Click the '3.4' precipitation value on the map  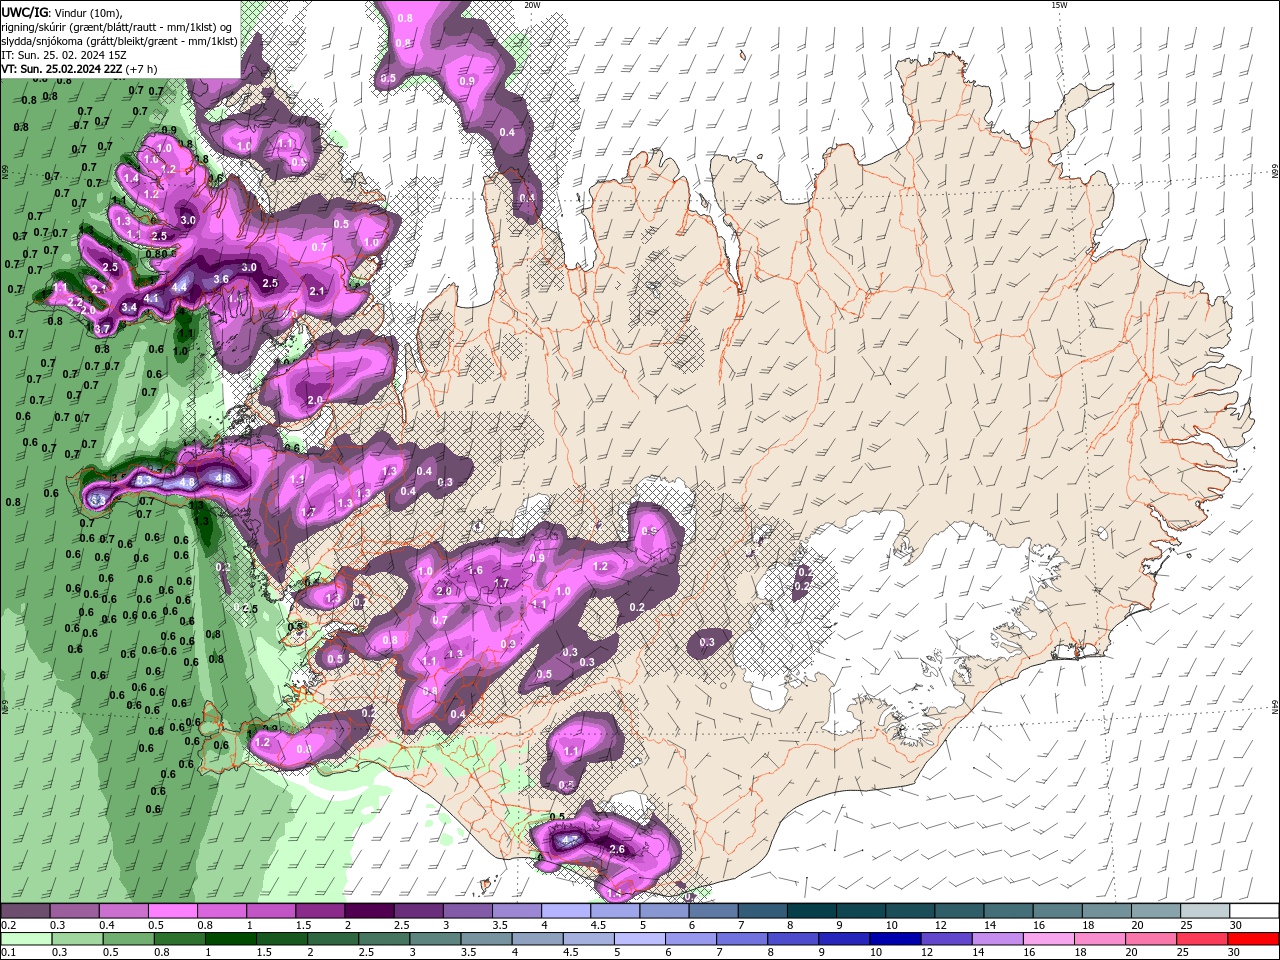point(129,307)
